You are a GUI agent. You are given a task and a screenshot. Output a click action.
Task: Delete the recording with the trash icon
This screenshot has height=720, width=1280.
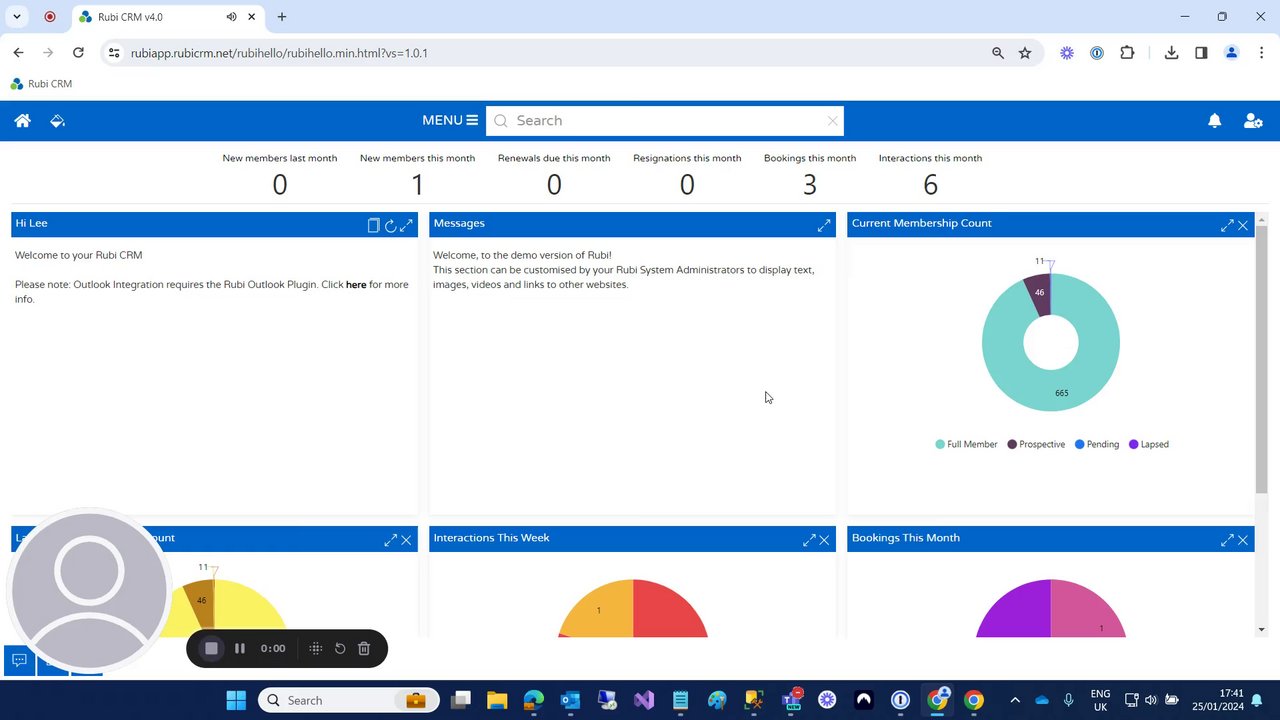[x=364, y=648]
